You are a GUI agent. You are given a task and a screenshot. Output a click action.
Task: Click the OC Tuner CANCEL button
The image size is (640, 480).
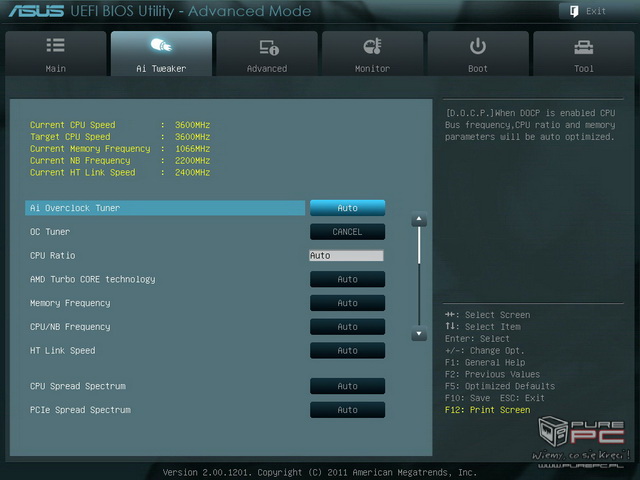(x=347, y=232)
